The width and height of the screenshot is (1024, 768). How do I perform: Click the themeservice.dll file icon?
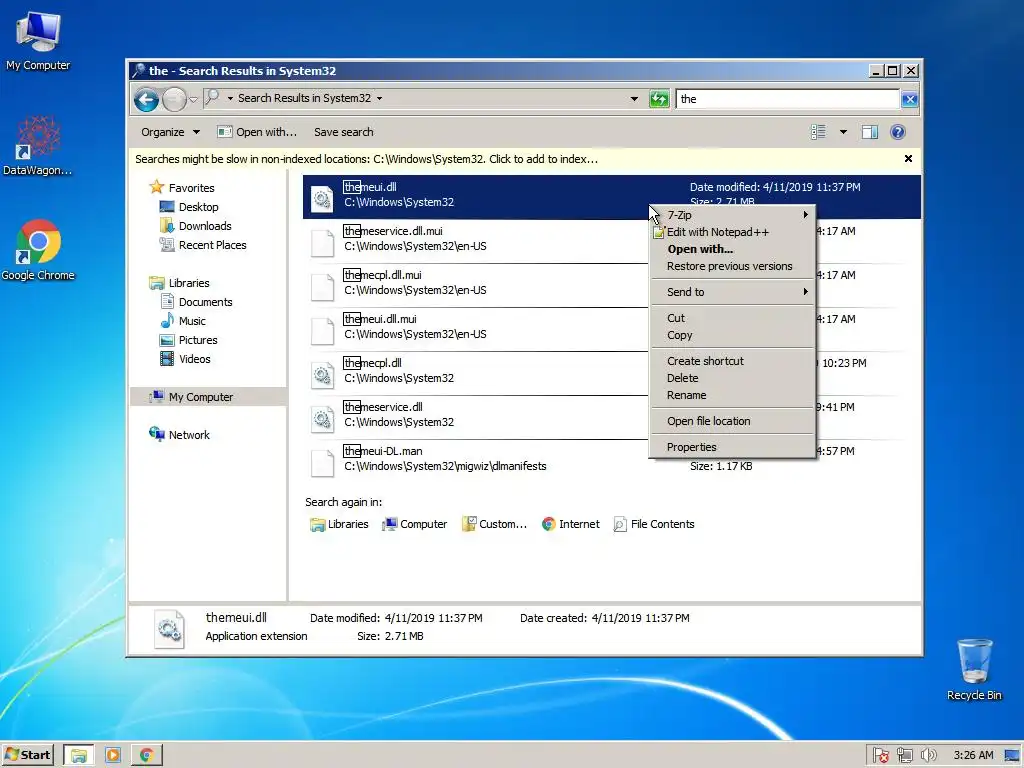click(322, 419)
